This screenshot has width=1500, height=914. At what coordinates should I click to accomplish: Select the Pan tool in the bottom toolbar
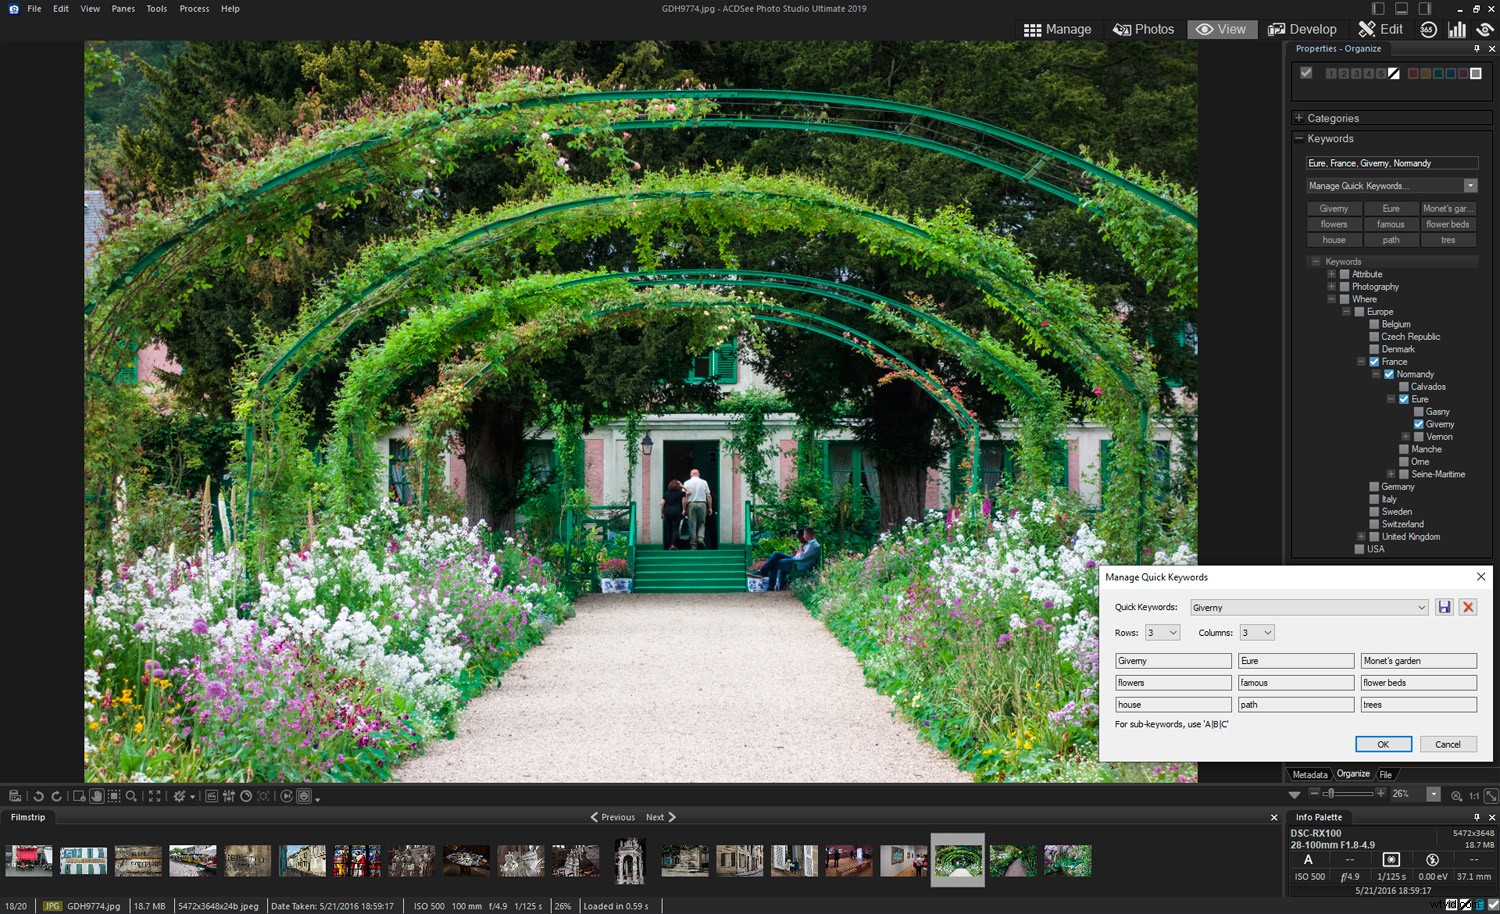pyautogui.click(x=96, y=796)
